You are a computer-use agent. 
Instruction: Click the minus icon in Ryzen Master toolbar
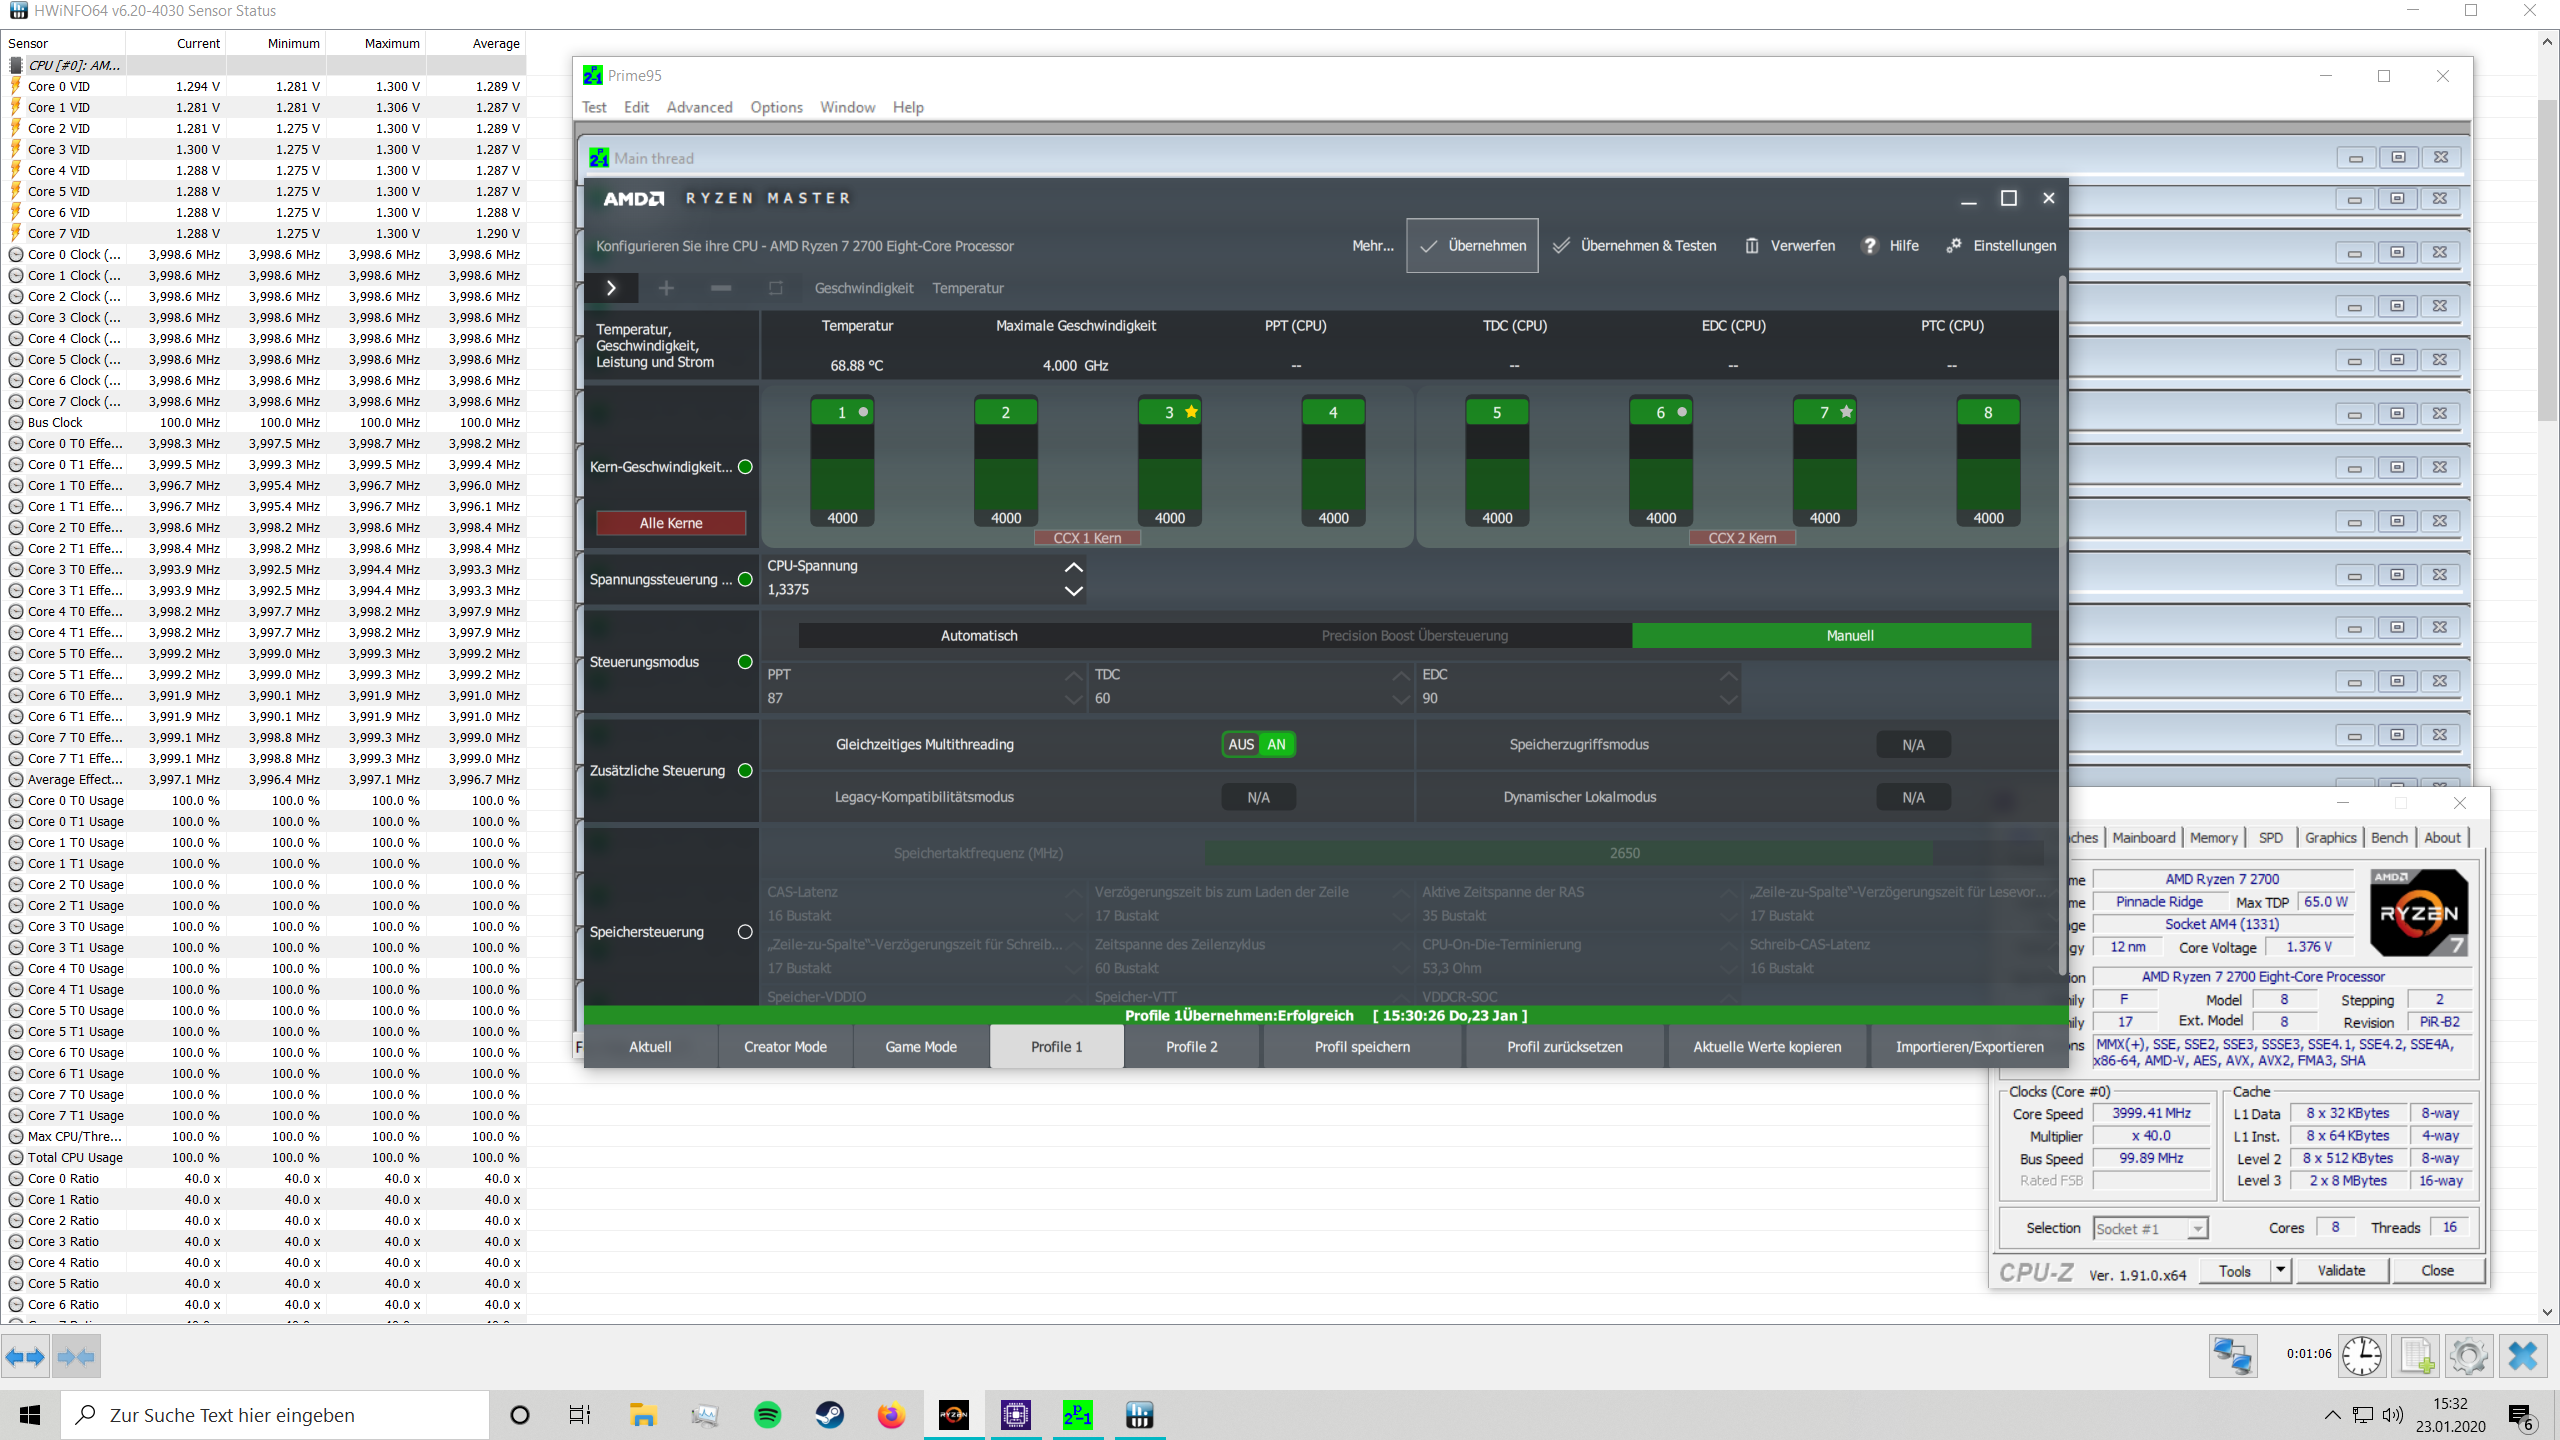(720, 288)
